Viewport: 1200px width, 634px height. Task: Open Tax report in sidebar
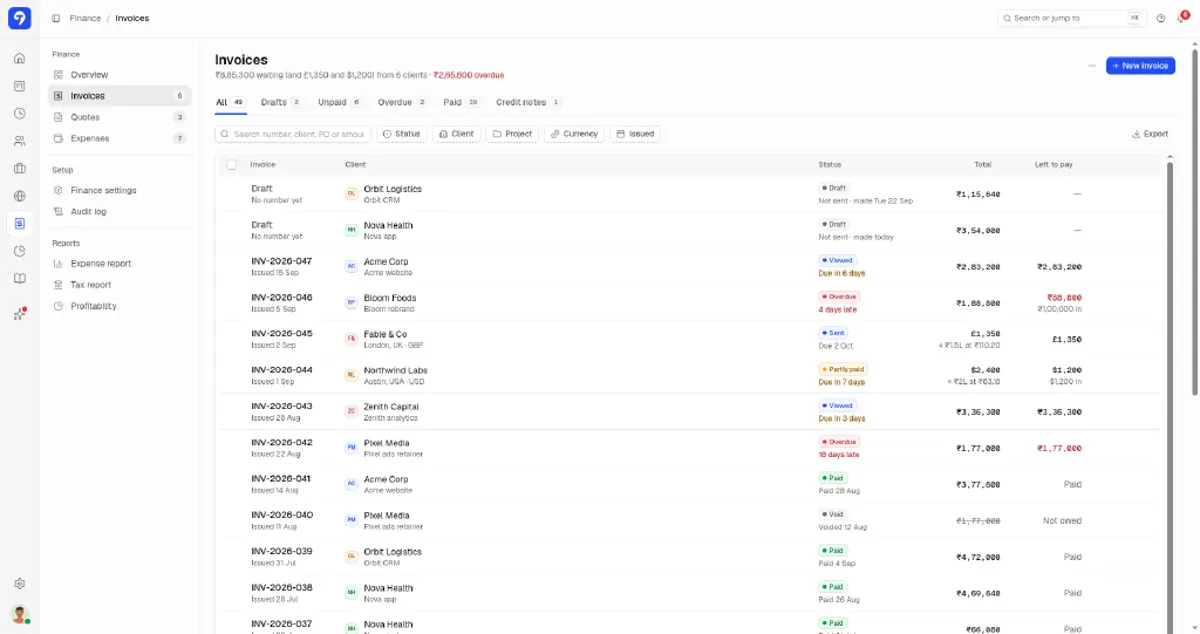tap(119, 285)
